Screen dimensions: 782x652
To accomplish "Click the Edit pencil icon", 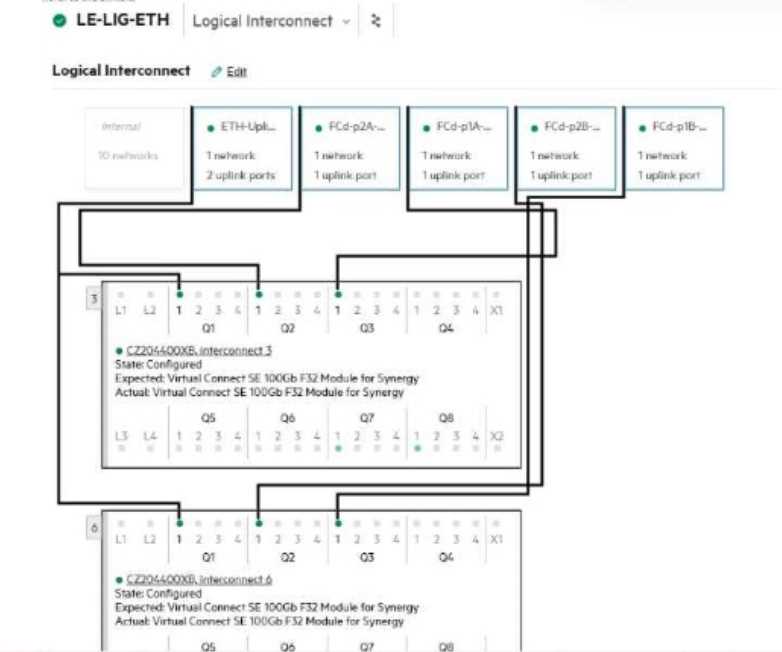I will (216, 72).
